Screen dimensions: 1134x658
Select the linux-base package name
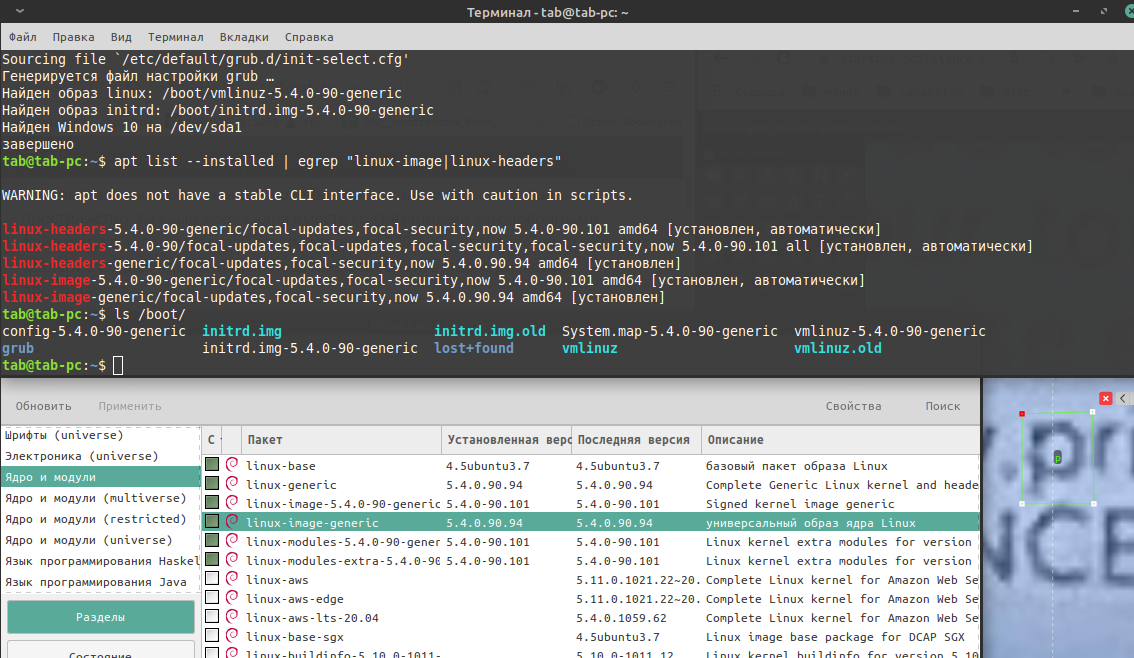coord(281,466)
